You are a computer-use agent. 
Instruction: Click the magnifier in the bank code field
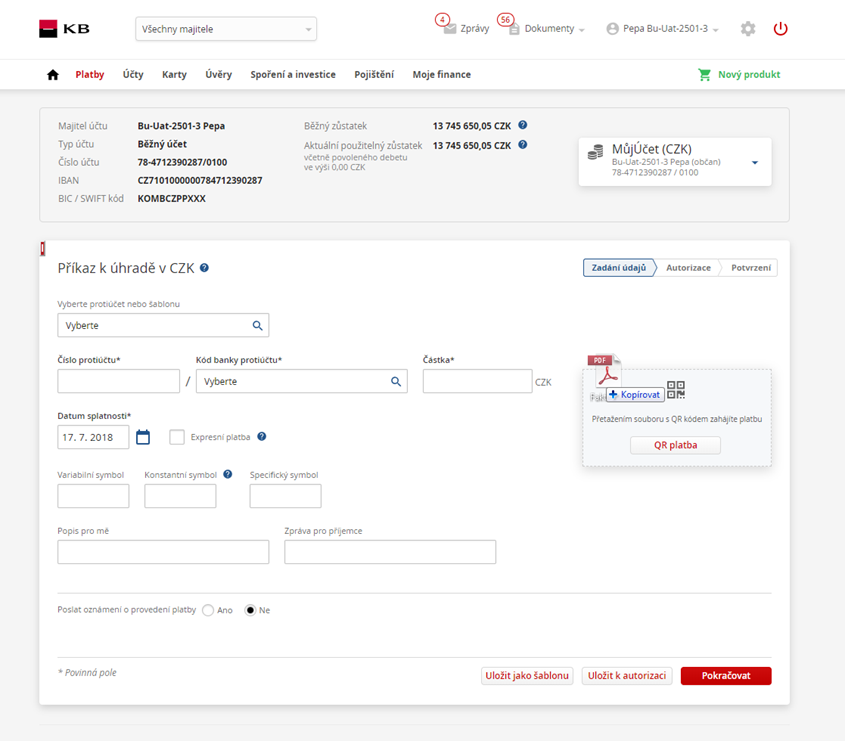(x=396, y=382)
